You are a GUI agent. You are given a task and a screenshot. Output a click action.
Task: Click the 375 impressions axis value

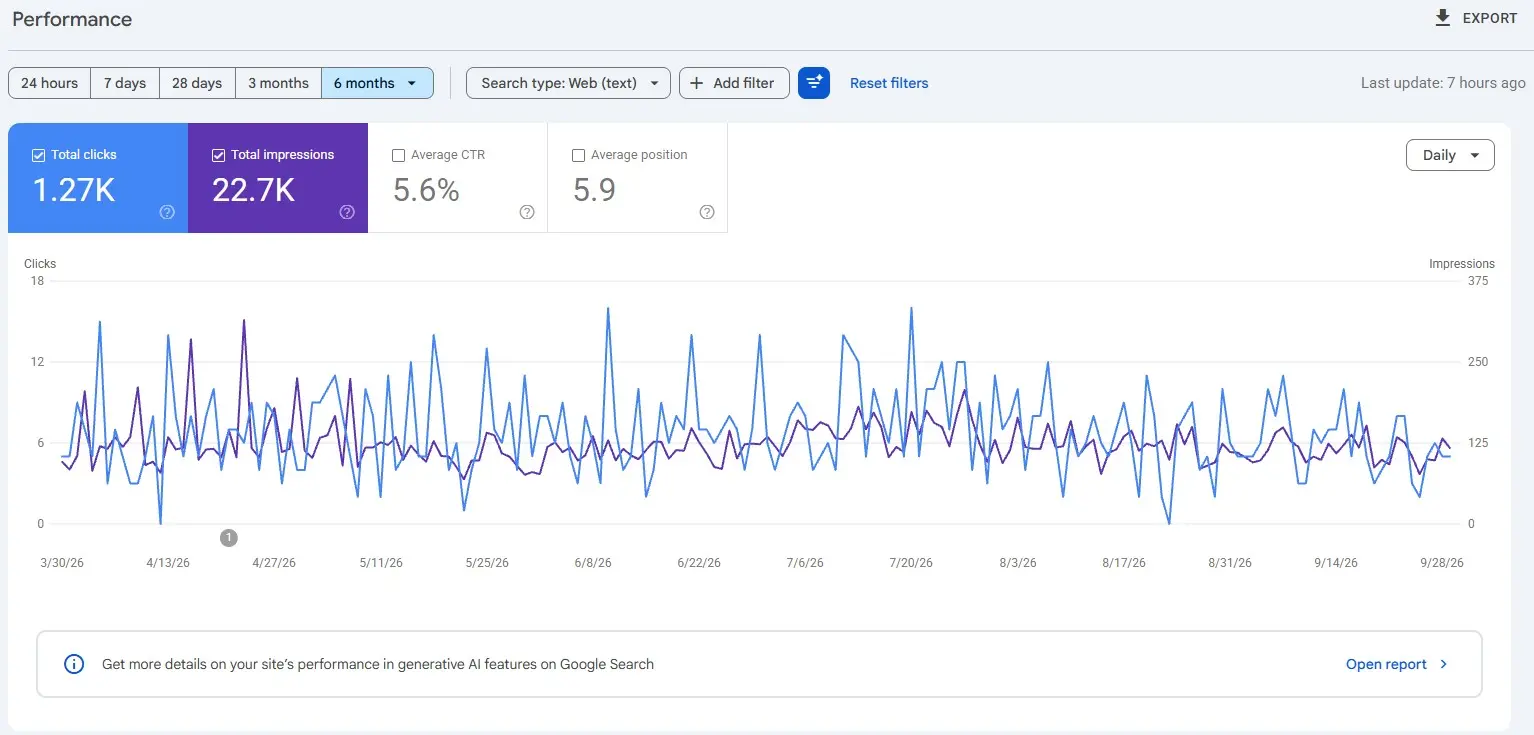[x=1478, y=281]
